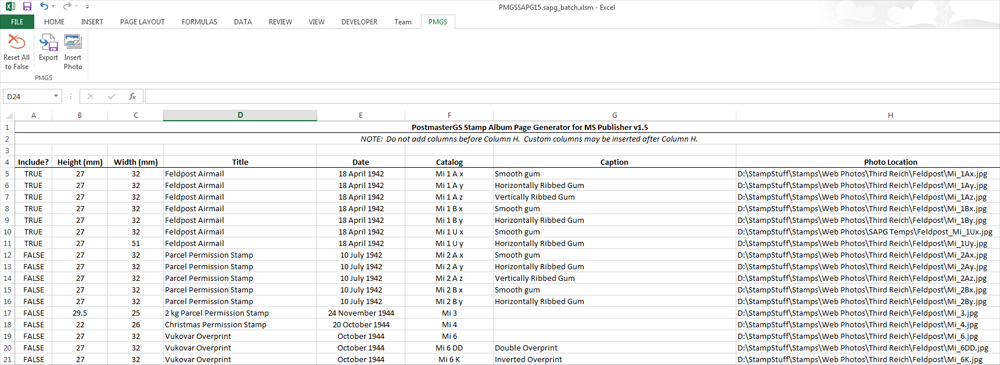The width and height of the screenshot is (1000, 365).
Task: Click the Include? column heading cell
Action: [x=33, y=162]
